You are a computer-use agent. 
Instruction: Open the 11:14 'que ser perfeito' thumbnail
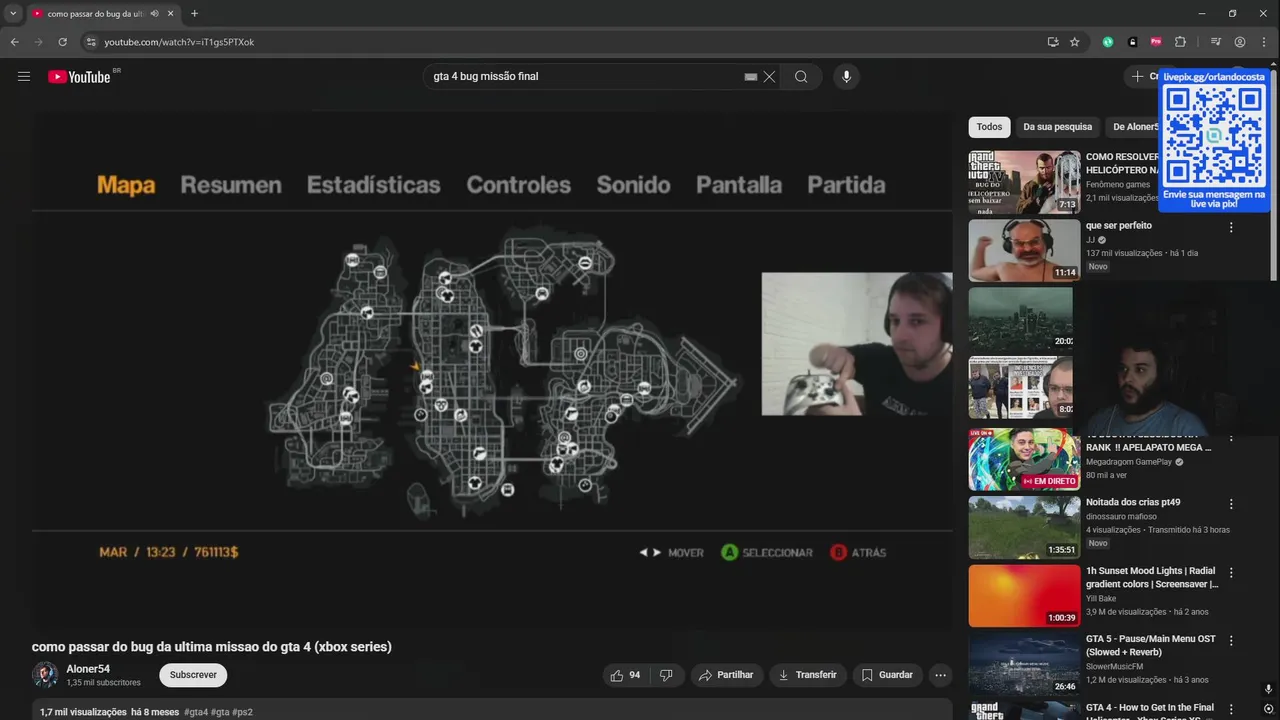[1024, 251]
